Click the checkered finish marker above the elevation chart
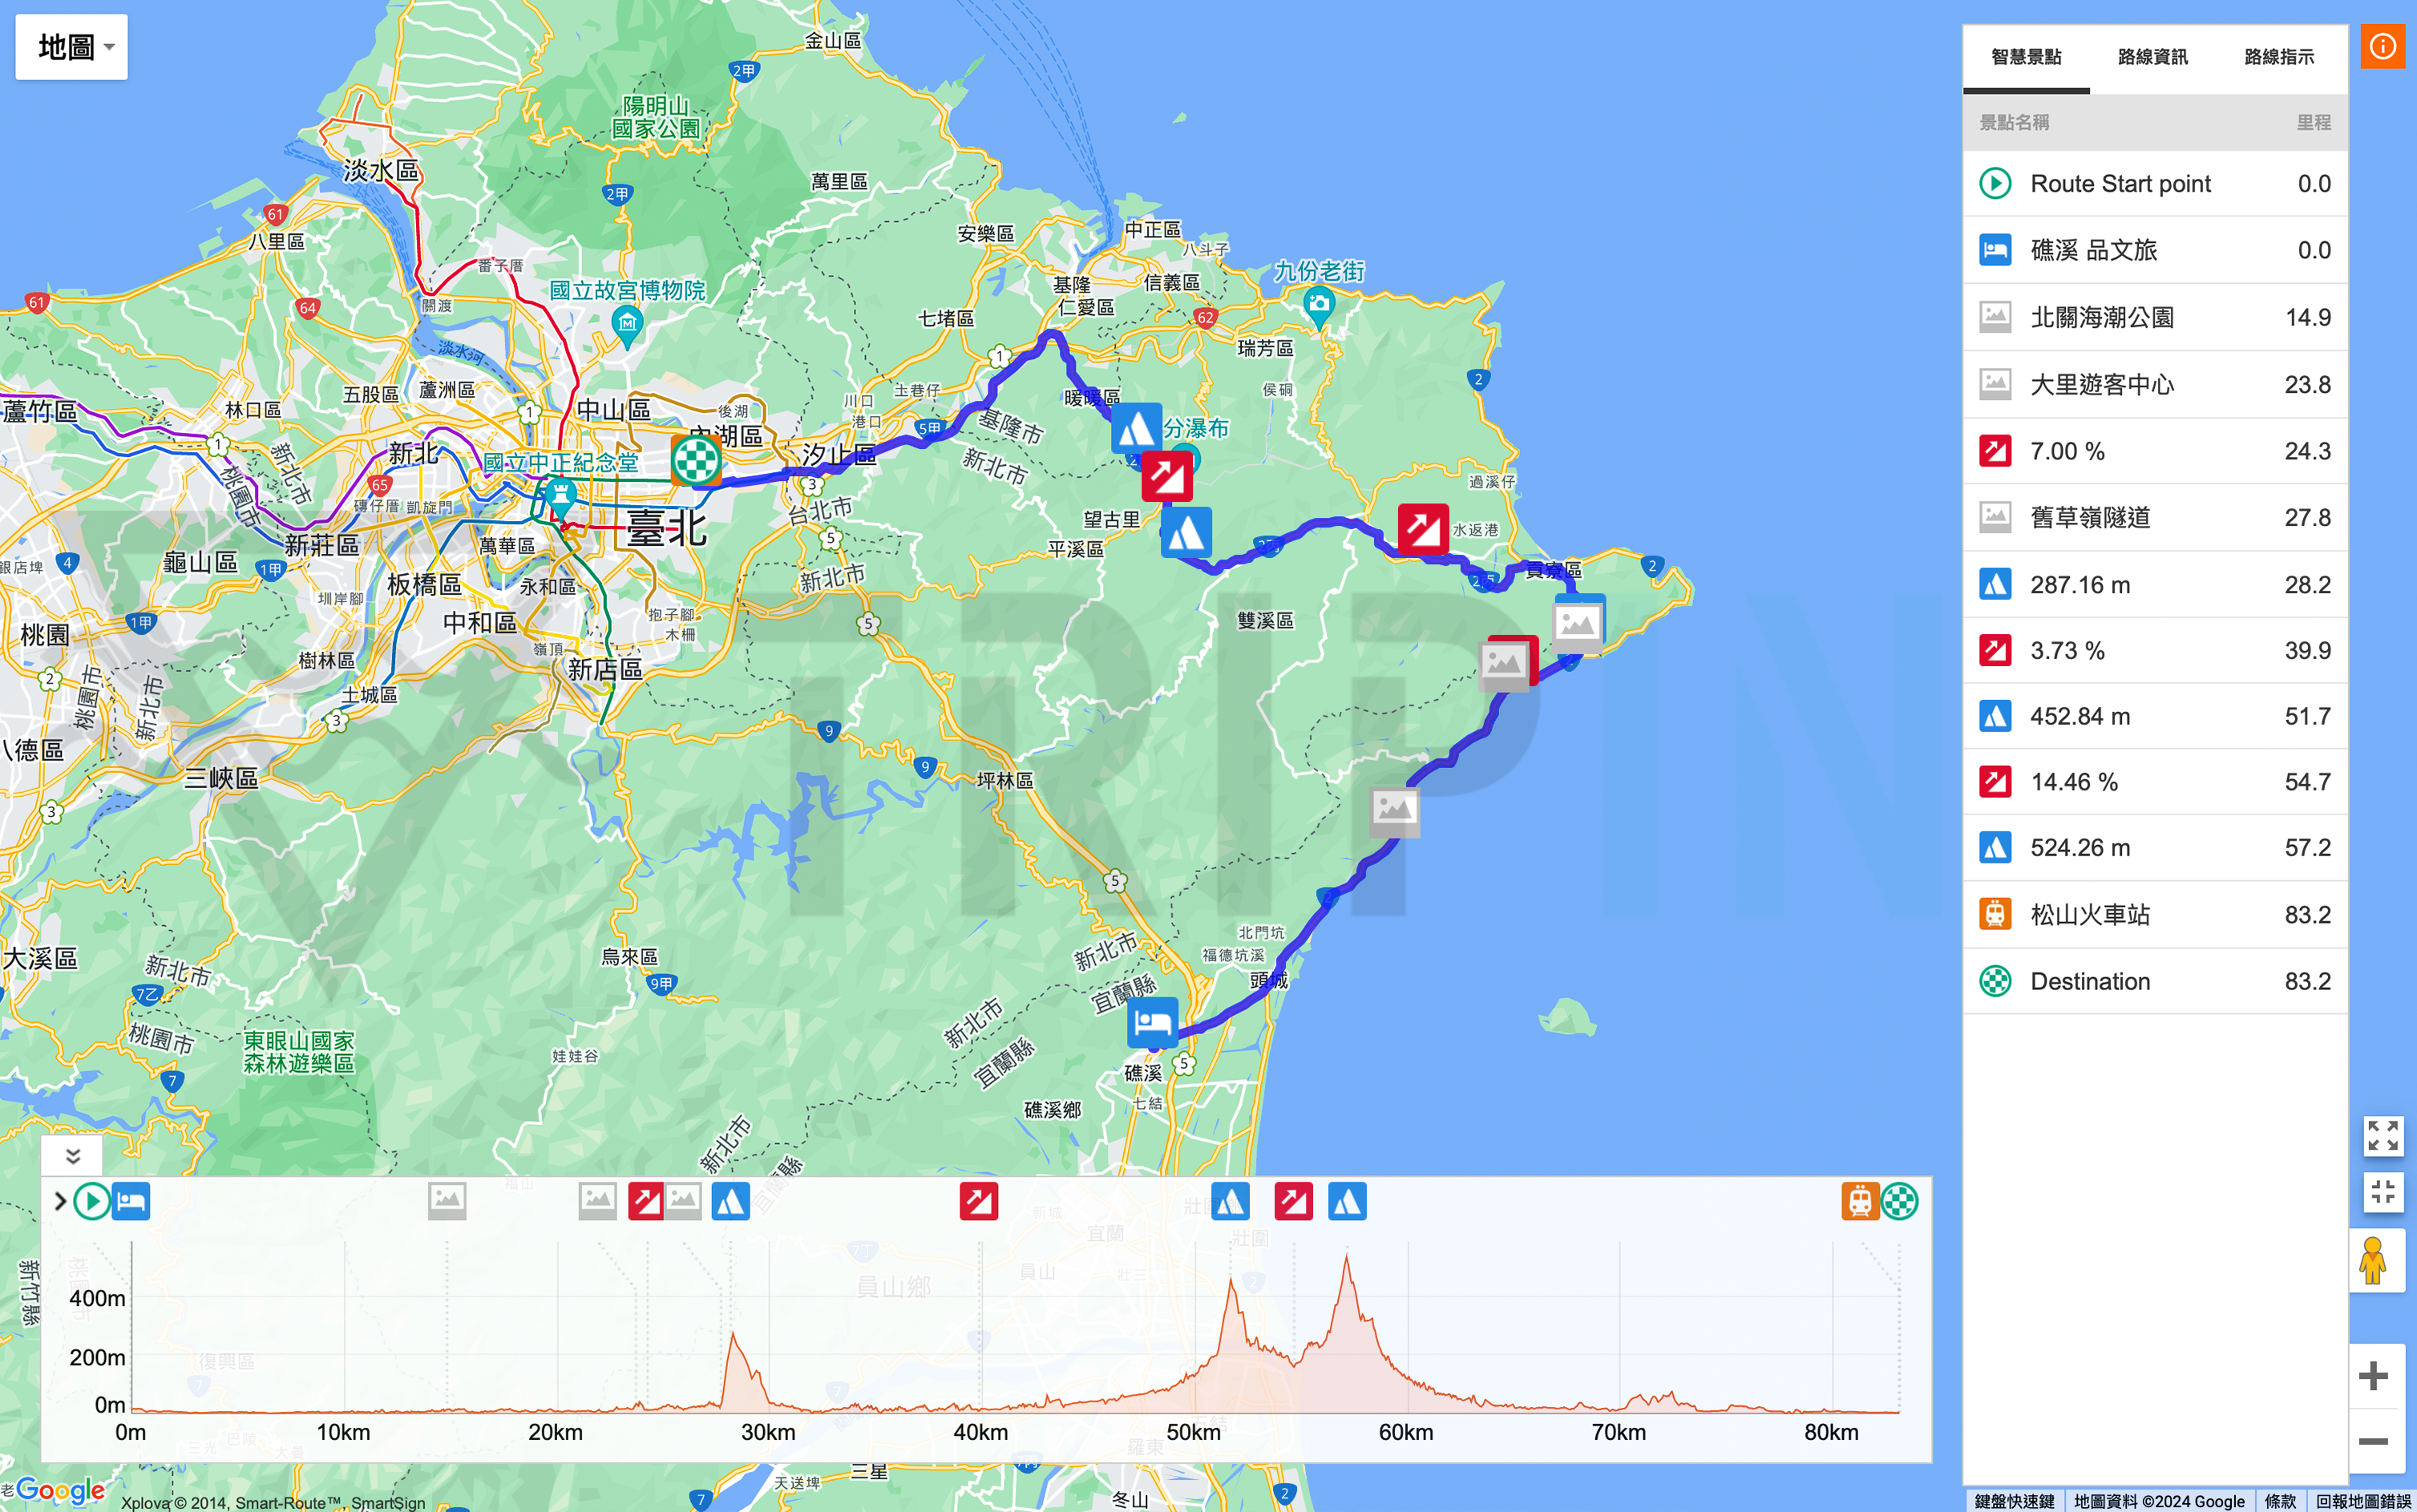The height and width of the screenshot is (1512, 2417). [x=1899, y=1201]
